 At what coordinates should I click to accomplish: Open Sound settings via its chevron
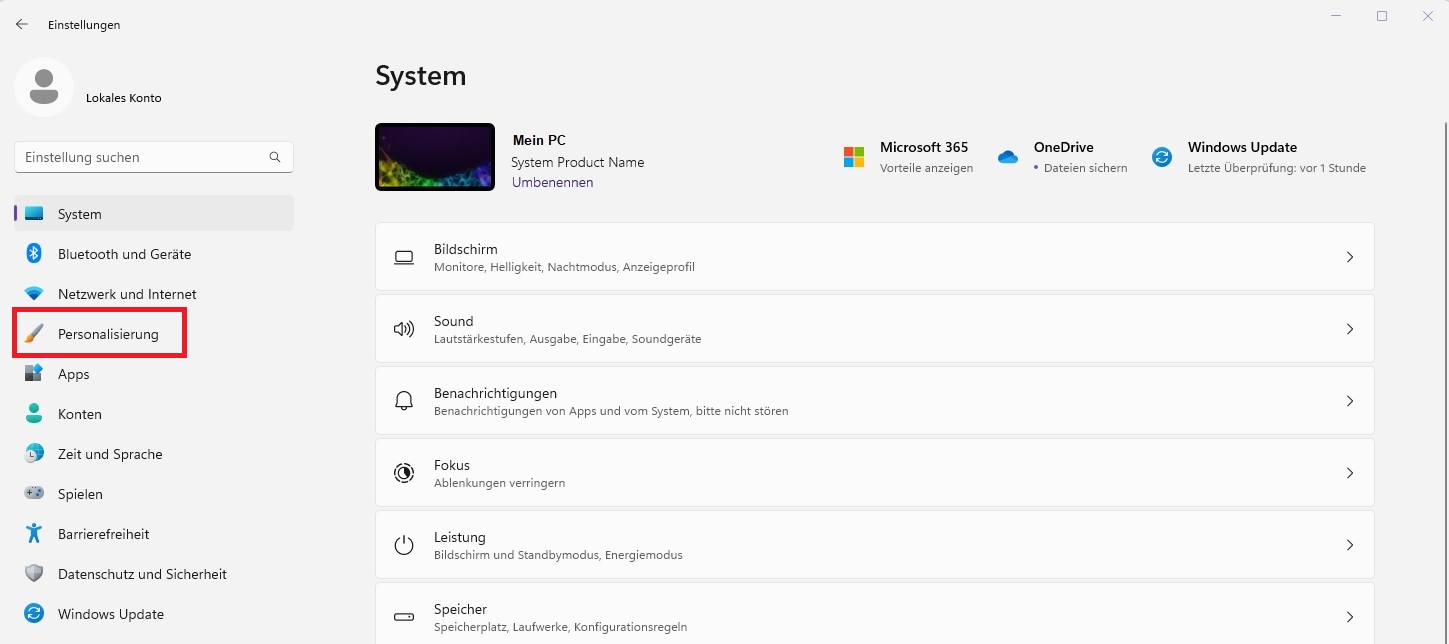(1350, 329)
